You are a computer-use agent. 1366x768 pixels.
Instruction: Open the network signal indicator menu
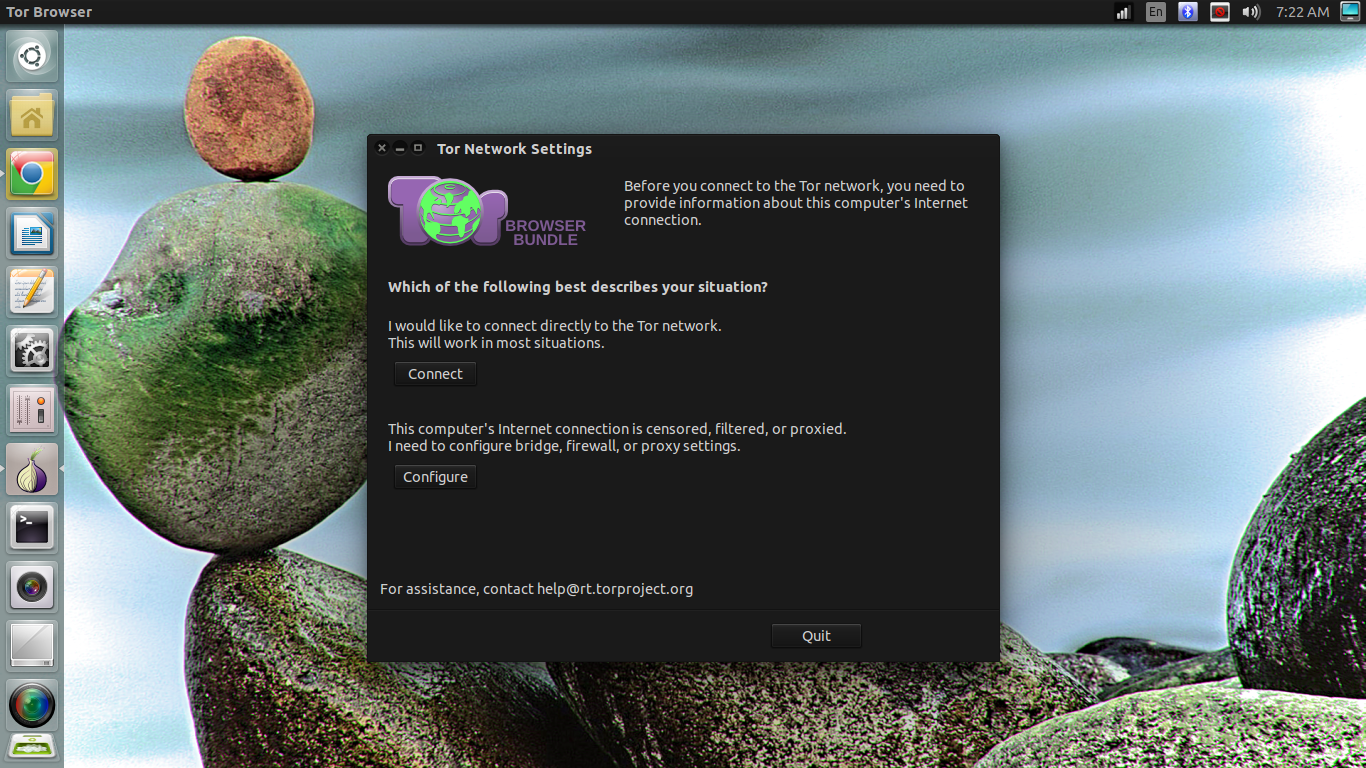tap(1122, 11)
